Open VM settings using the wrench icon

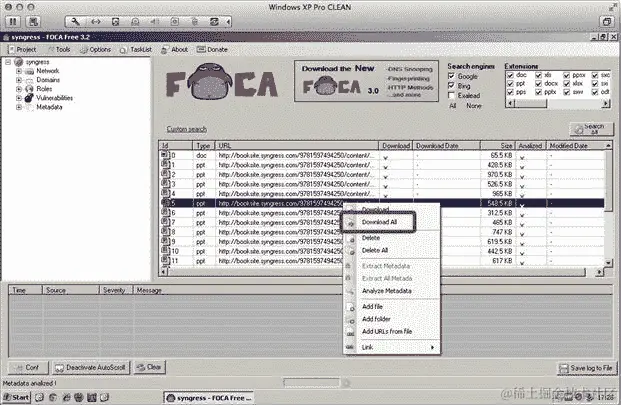tap(75, 22)
